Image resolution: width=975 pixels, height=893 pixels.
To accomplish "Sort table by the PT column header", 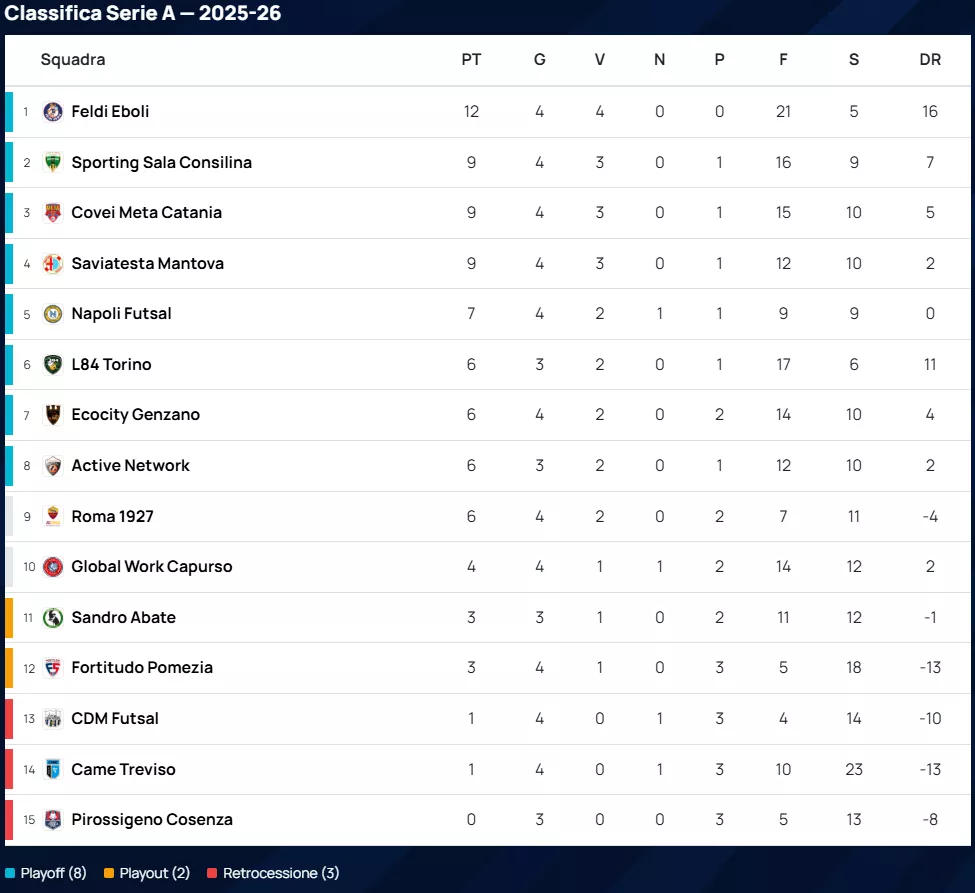I will point(471,60).
